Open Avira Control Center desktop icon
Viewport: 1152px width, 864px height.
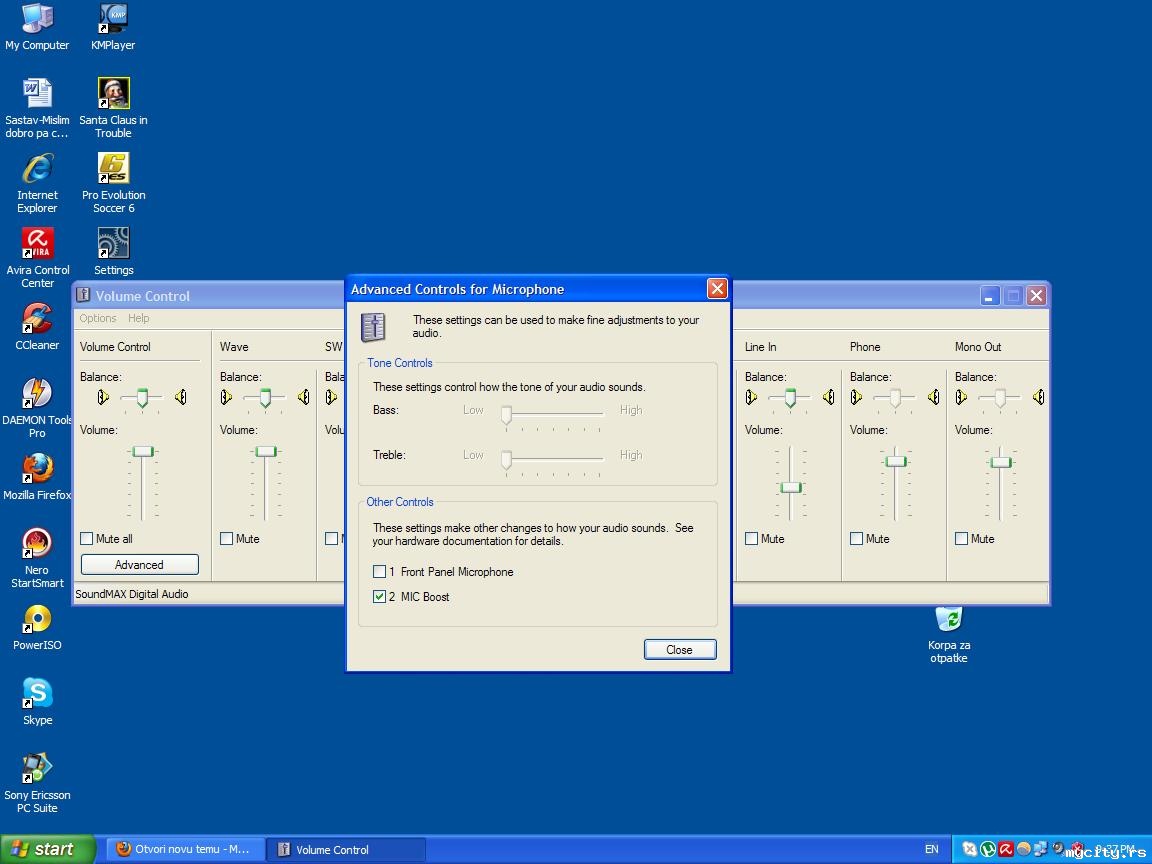pyautogui.click(x=37, y=244)
